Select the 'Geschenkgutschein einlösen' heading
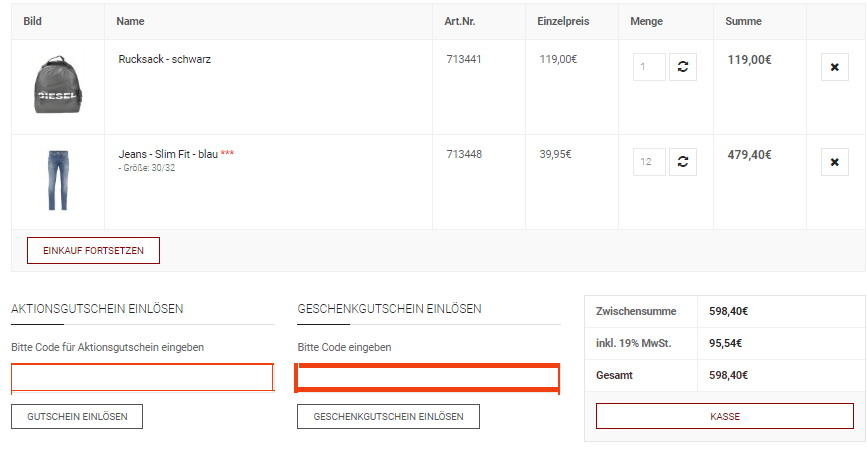 (x=389, y=309)
